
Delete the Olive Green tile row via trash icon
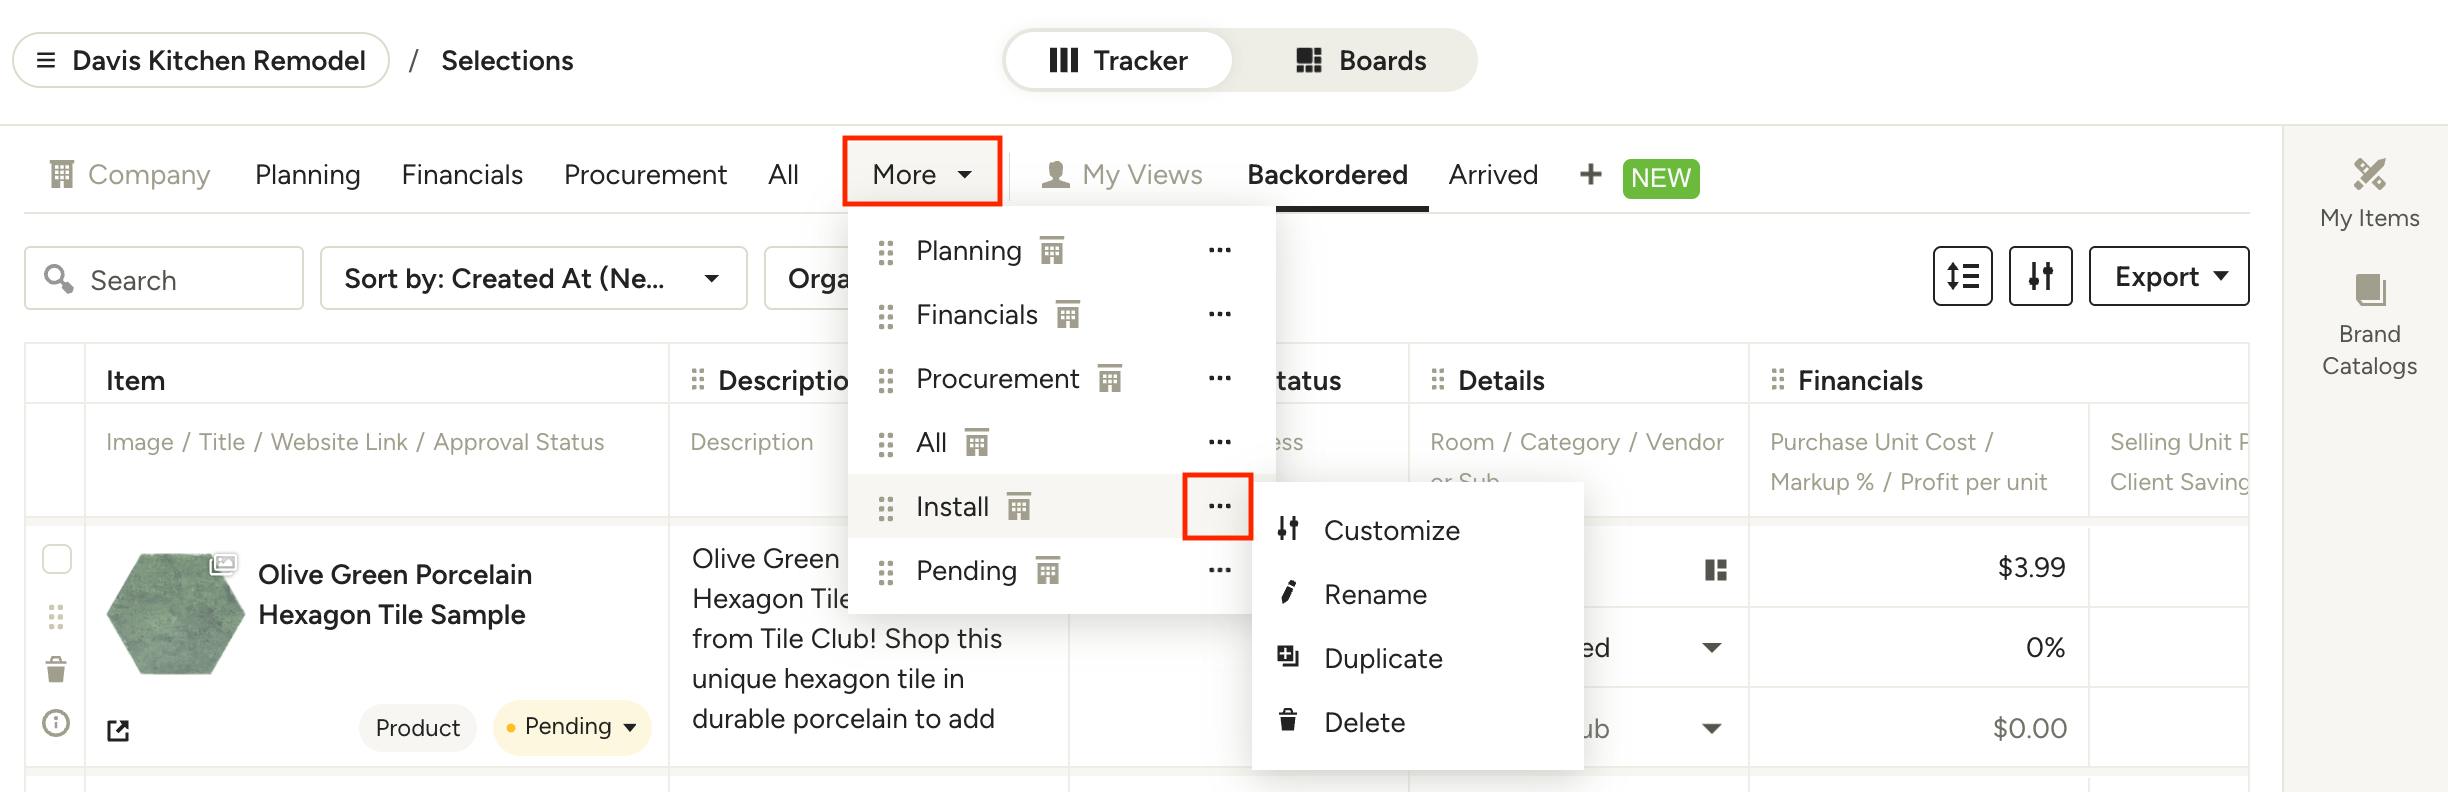[56, 669]
